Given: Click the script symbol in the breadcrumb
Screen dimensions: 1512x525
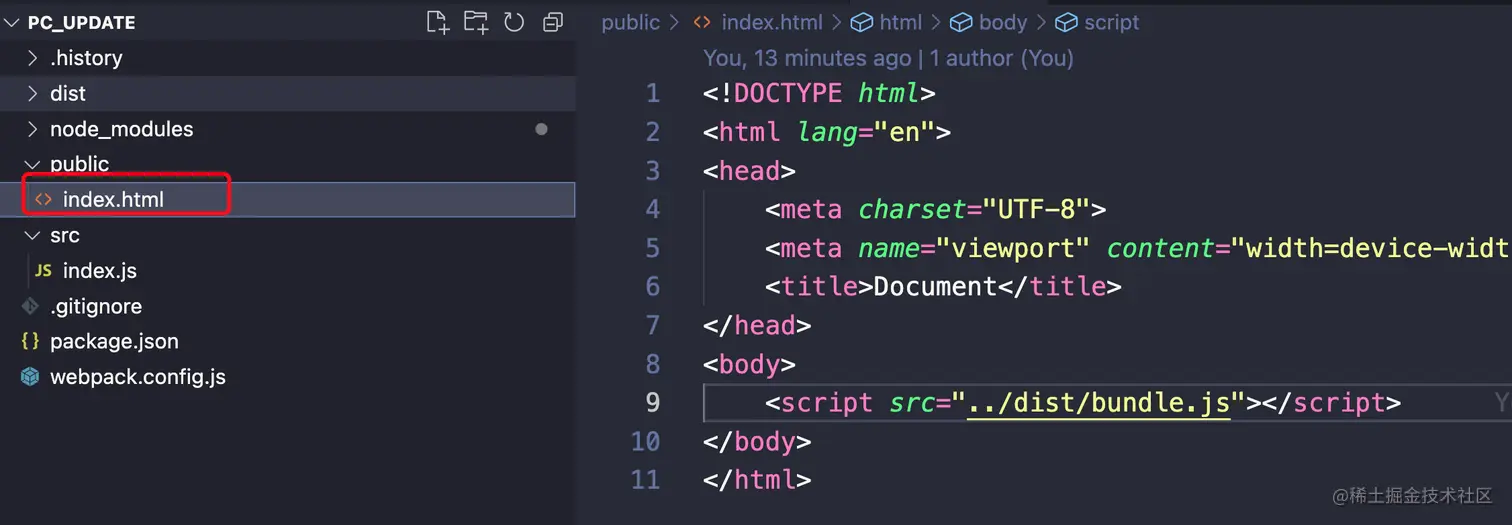Looking at the screenshot, I should coord(1112,22).
